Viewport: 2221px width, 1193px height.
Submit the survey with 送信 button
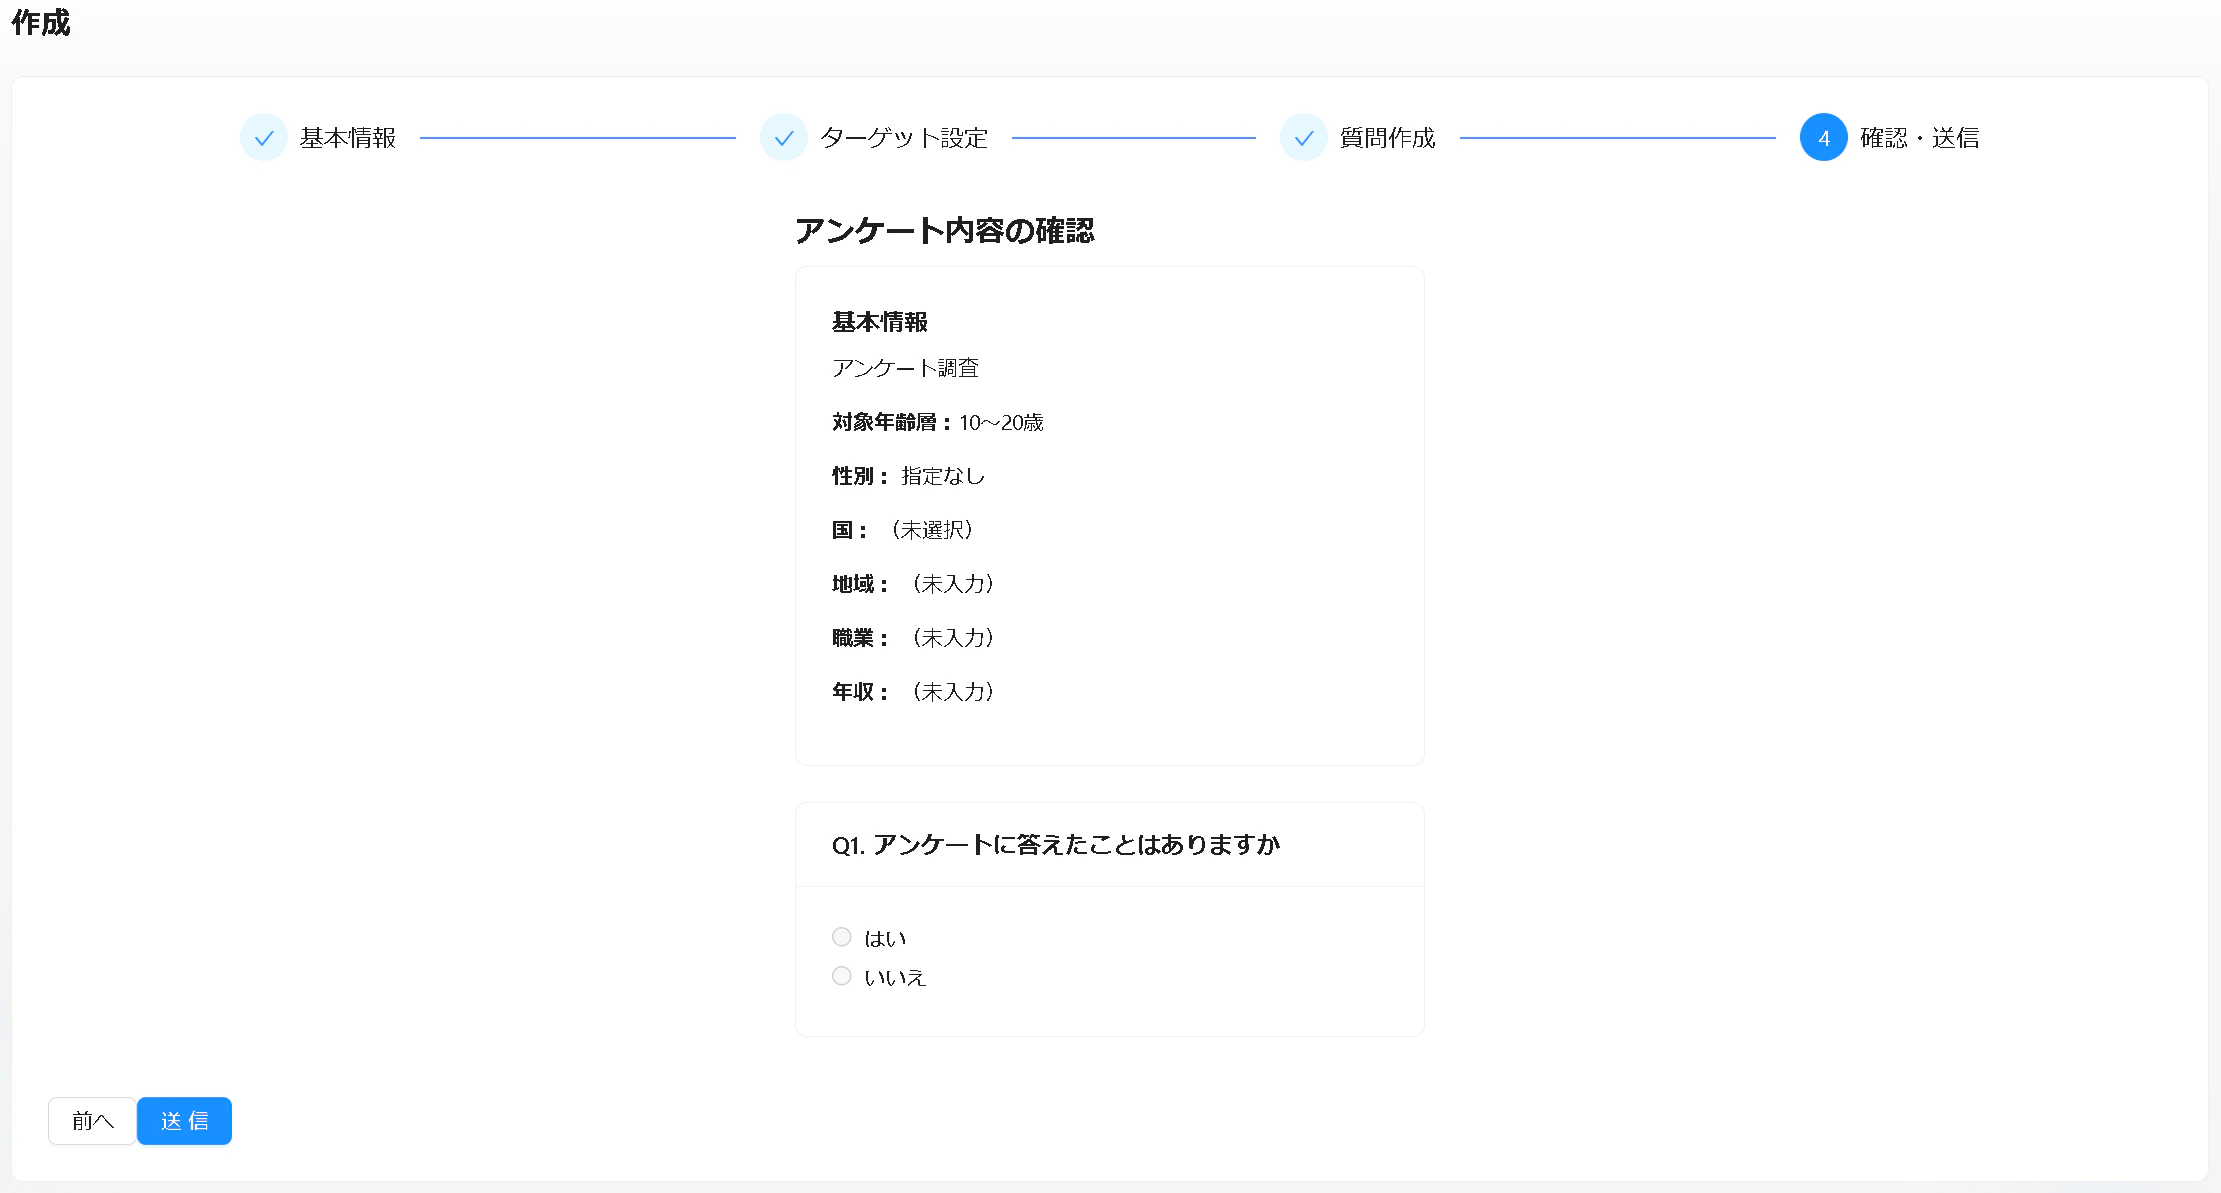tap(184, 1121)
